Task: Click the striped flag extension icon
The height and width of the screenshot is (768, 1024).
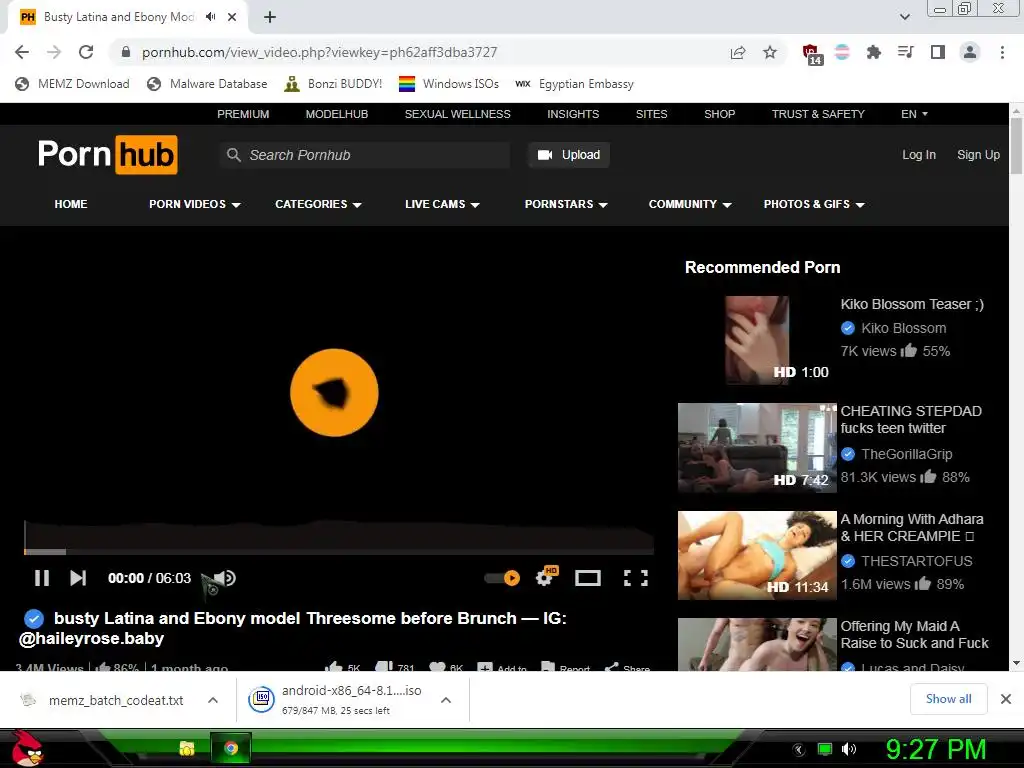Action: coord(842,52)
